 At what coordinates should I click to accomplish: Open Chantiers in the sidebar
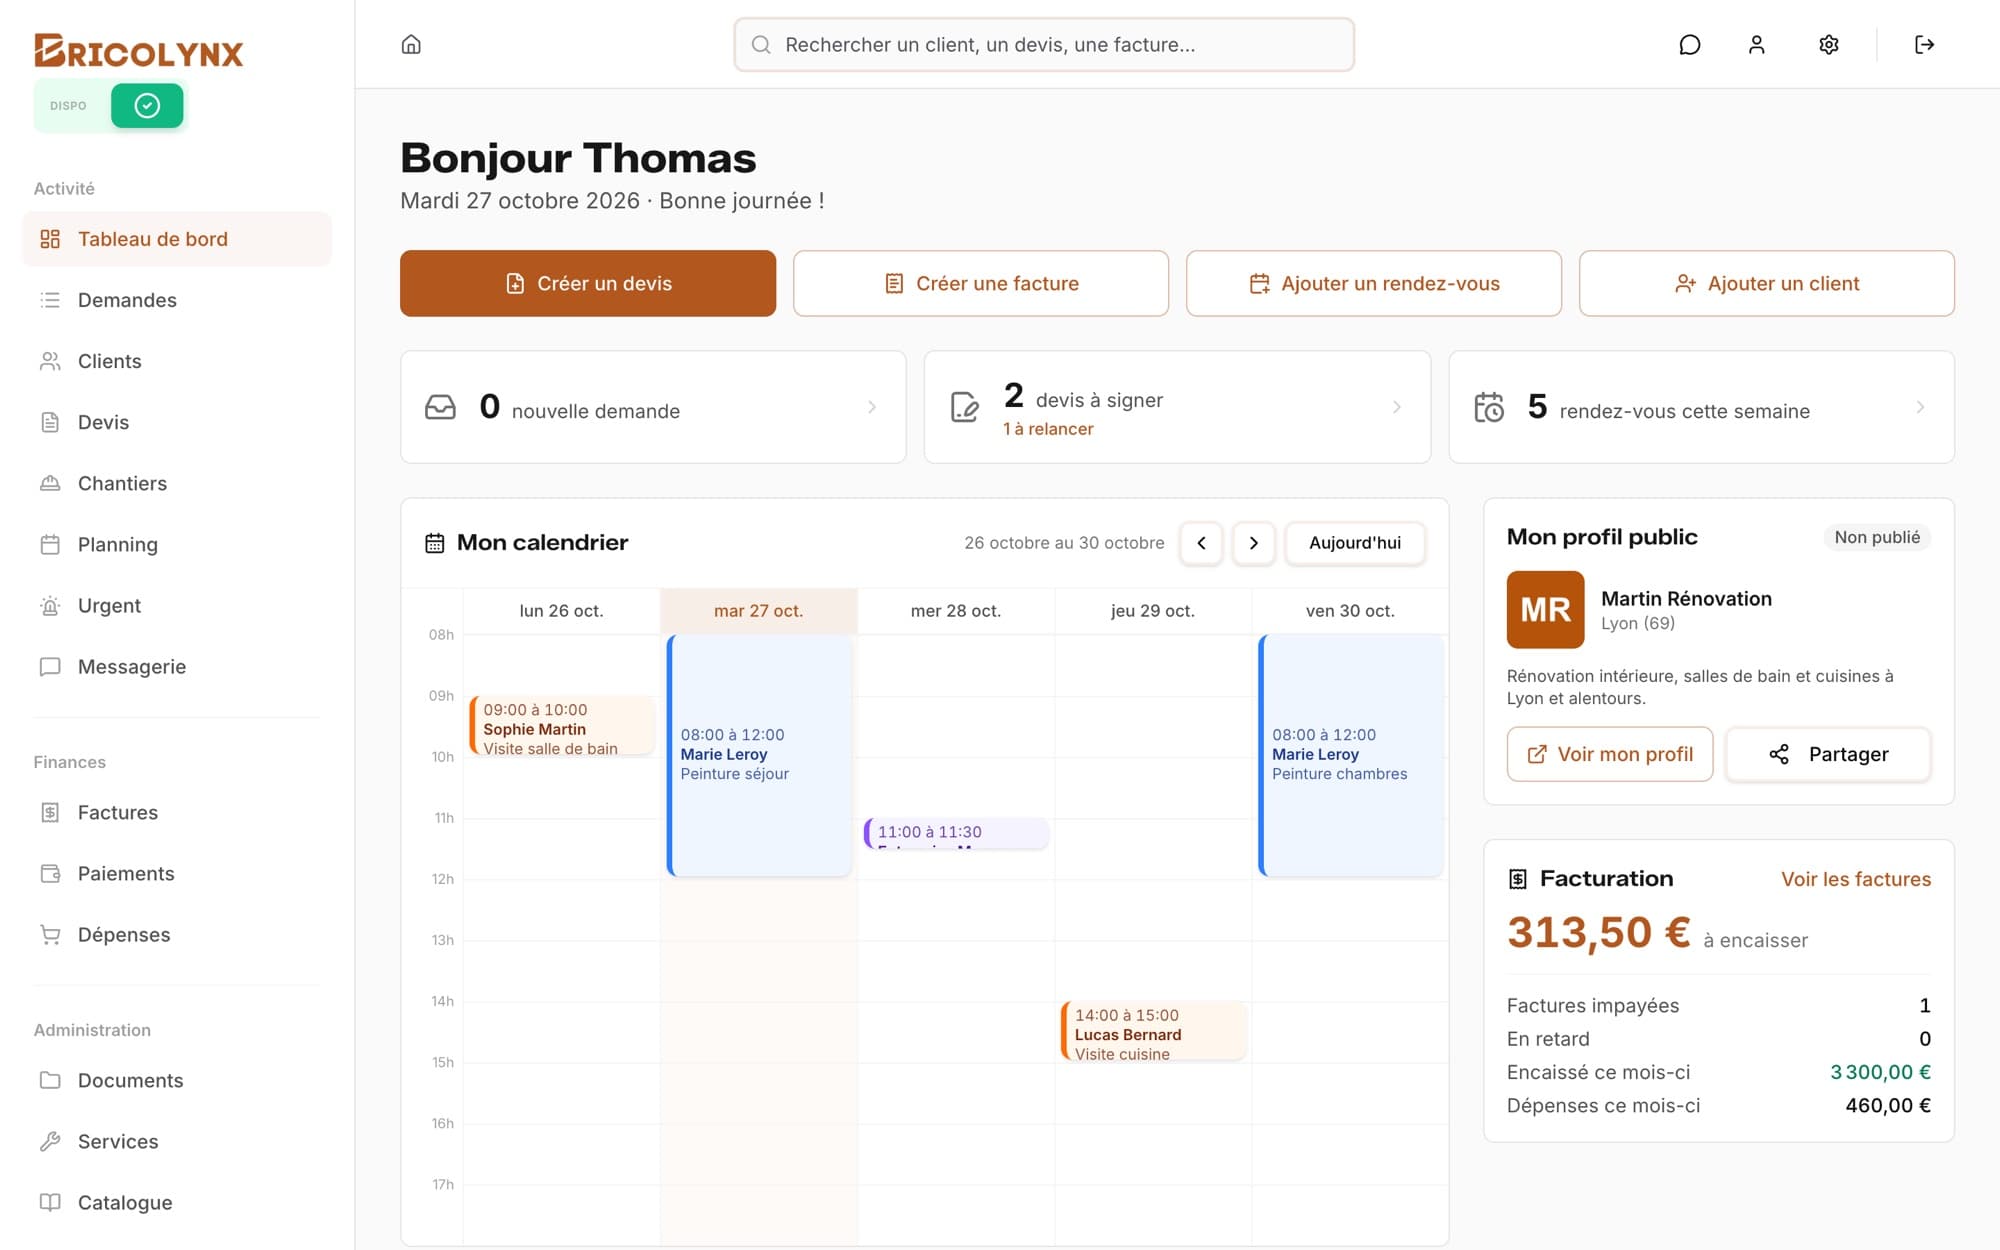click(x=177, y=483)
